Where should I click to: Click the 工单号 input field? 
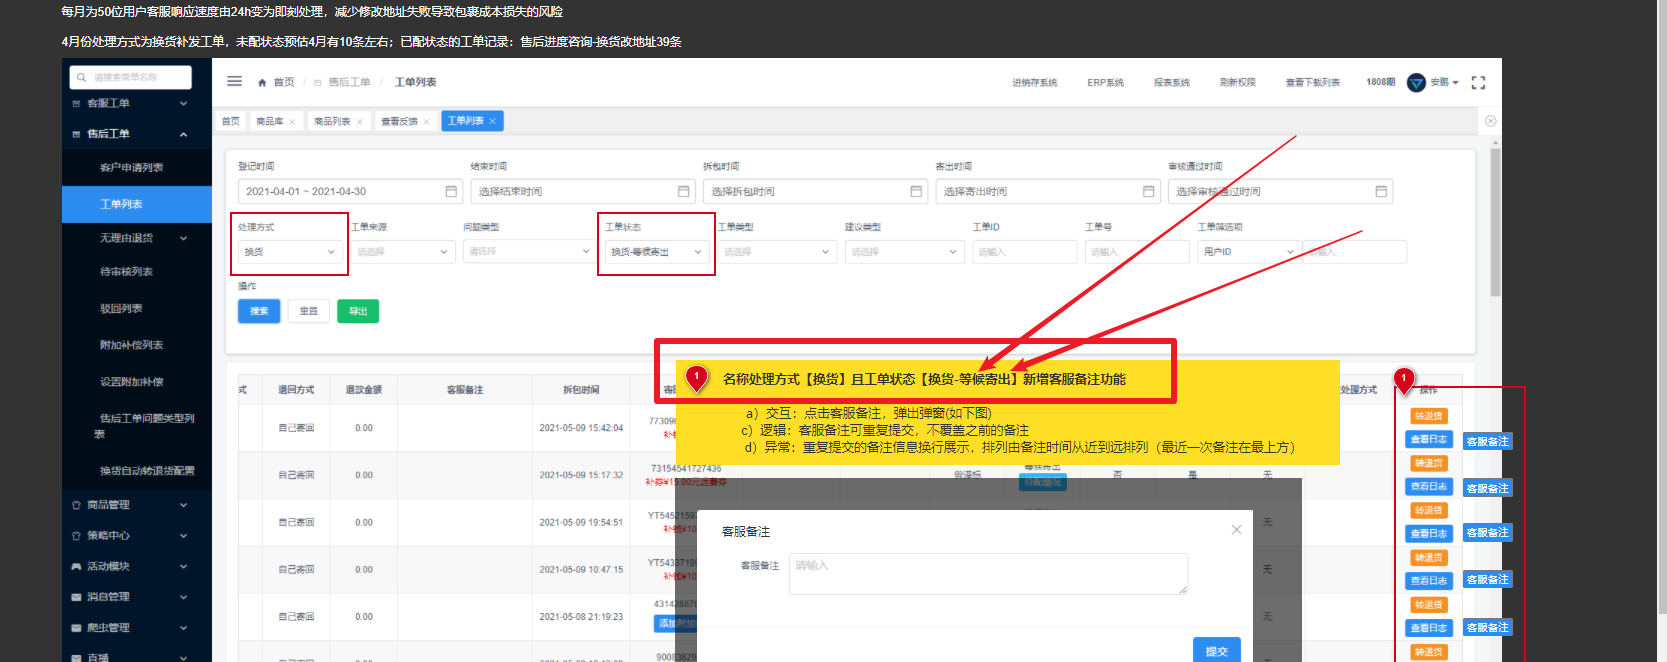1137,252
